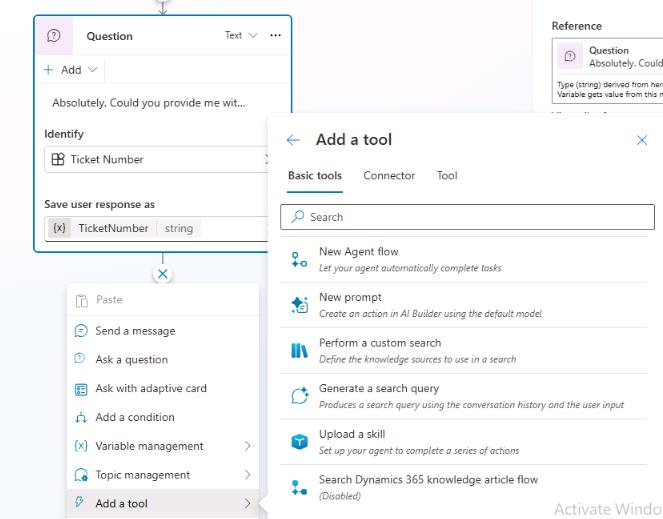Click the Perform a custom search books icon
This screenshot has width=663, height=519.
point(299,350)
